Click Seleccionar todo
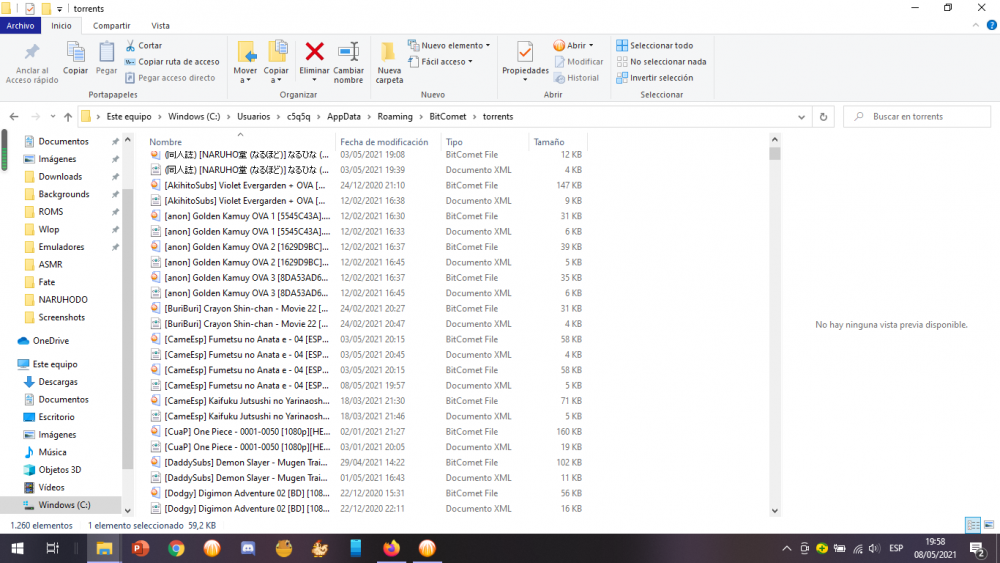1000x563 pixels. point(655,45)
